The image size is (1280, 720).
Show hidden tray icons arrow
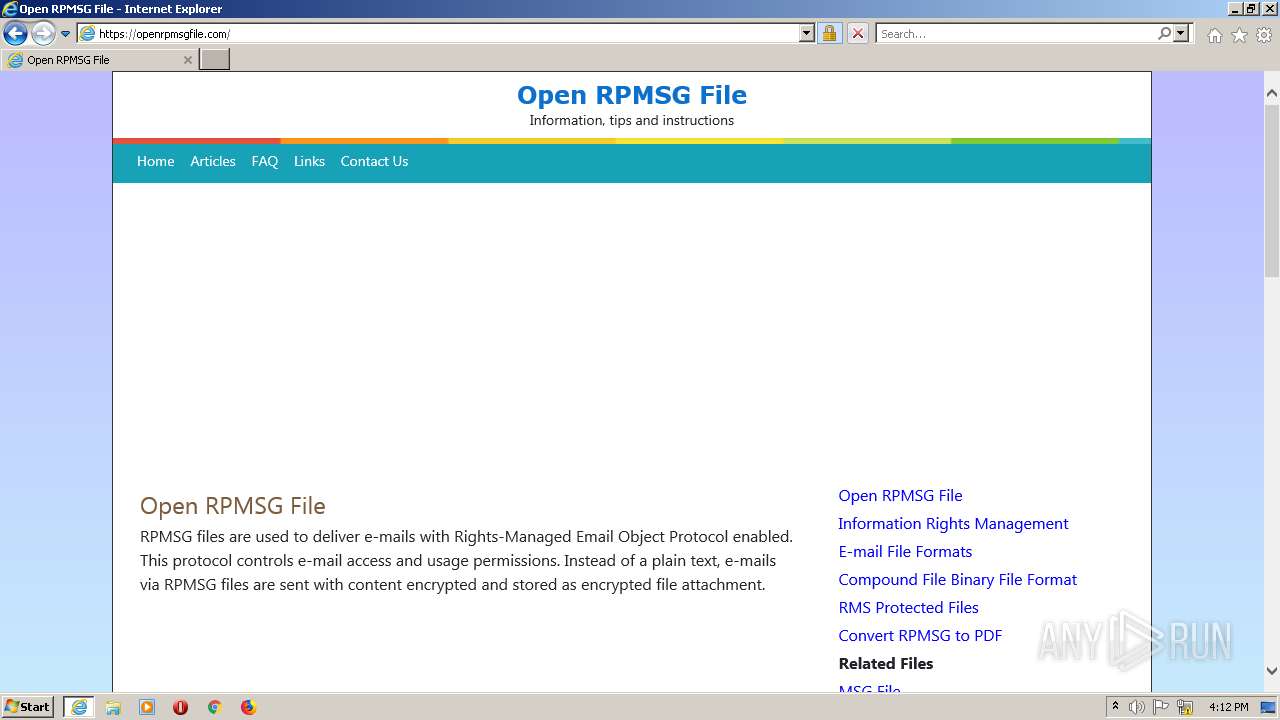click(1115, 707)
